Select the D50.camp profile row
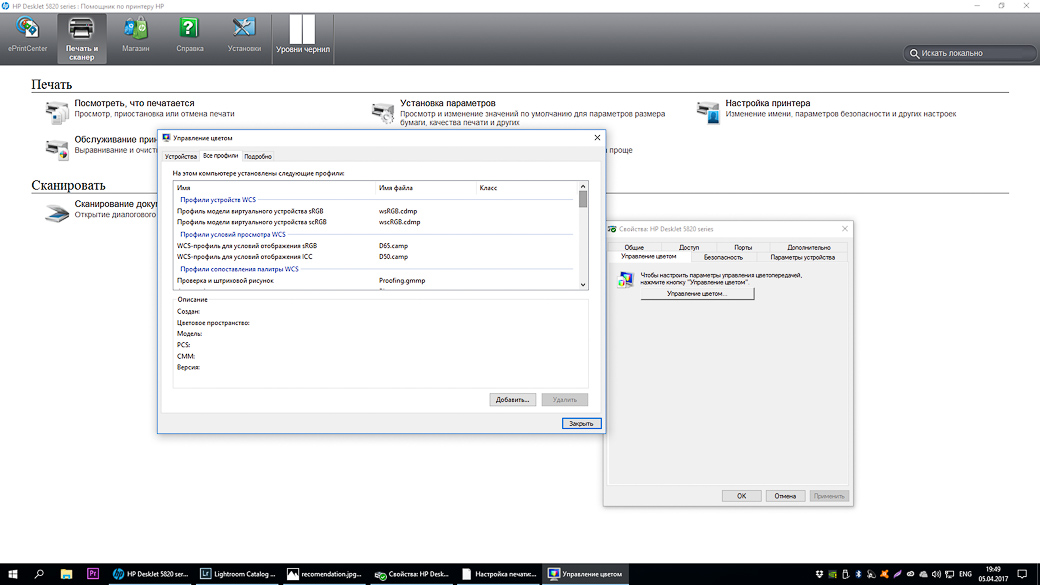 tap(375, 257)
